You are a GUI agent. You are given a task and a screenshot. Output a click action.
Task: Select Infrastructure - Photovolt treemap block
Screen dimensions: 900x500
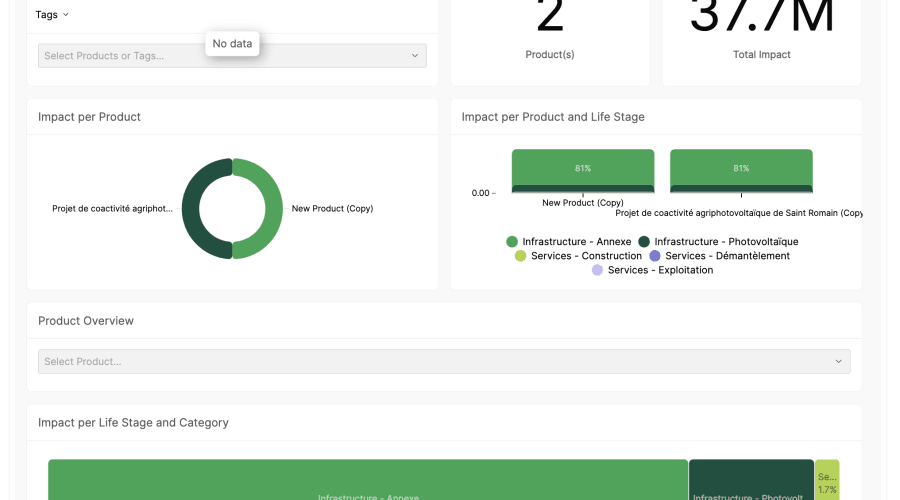[751, 480]
